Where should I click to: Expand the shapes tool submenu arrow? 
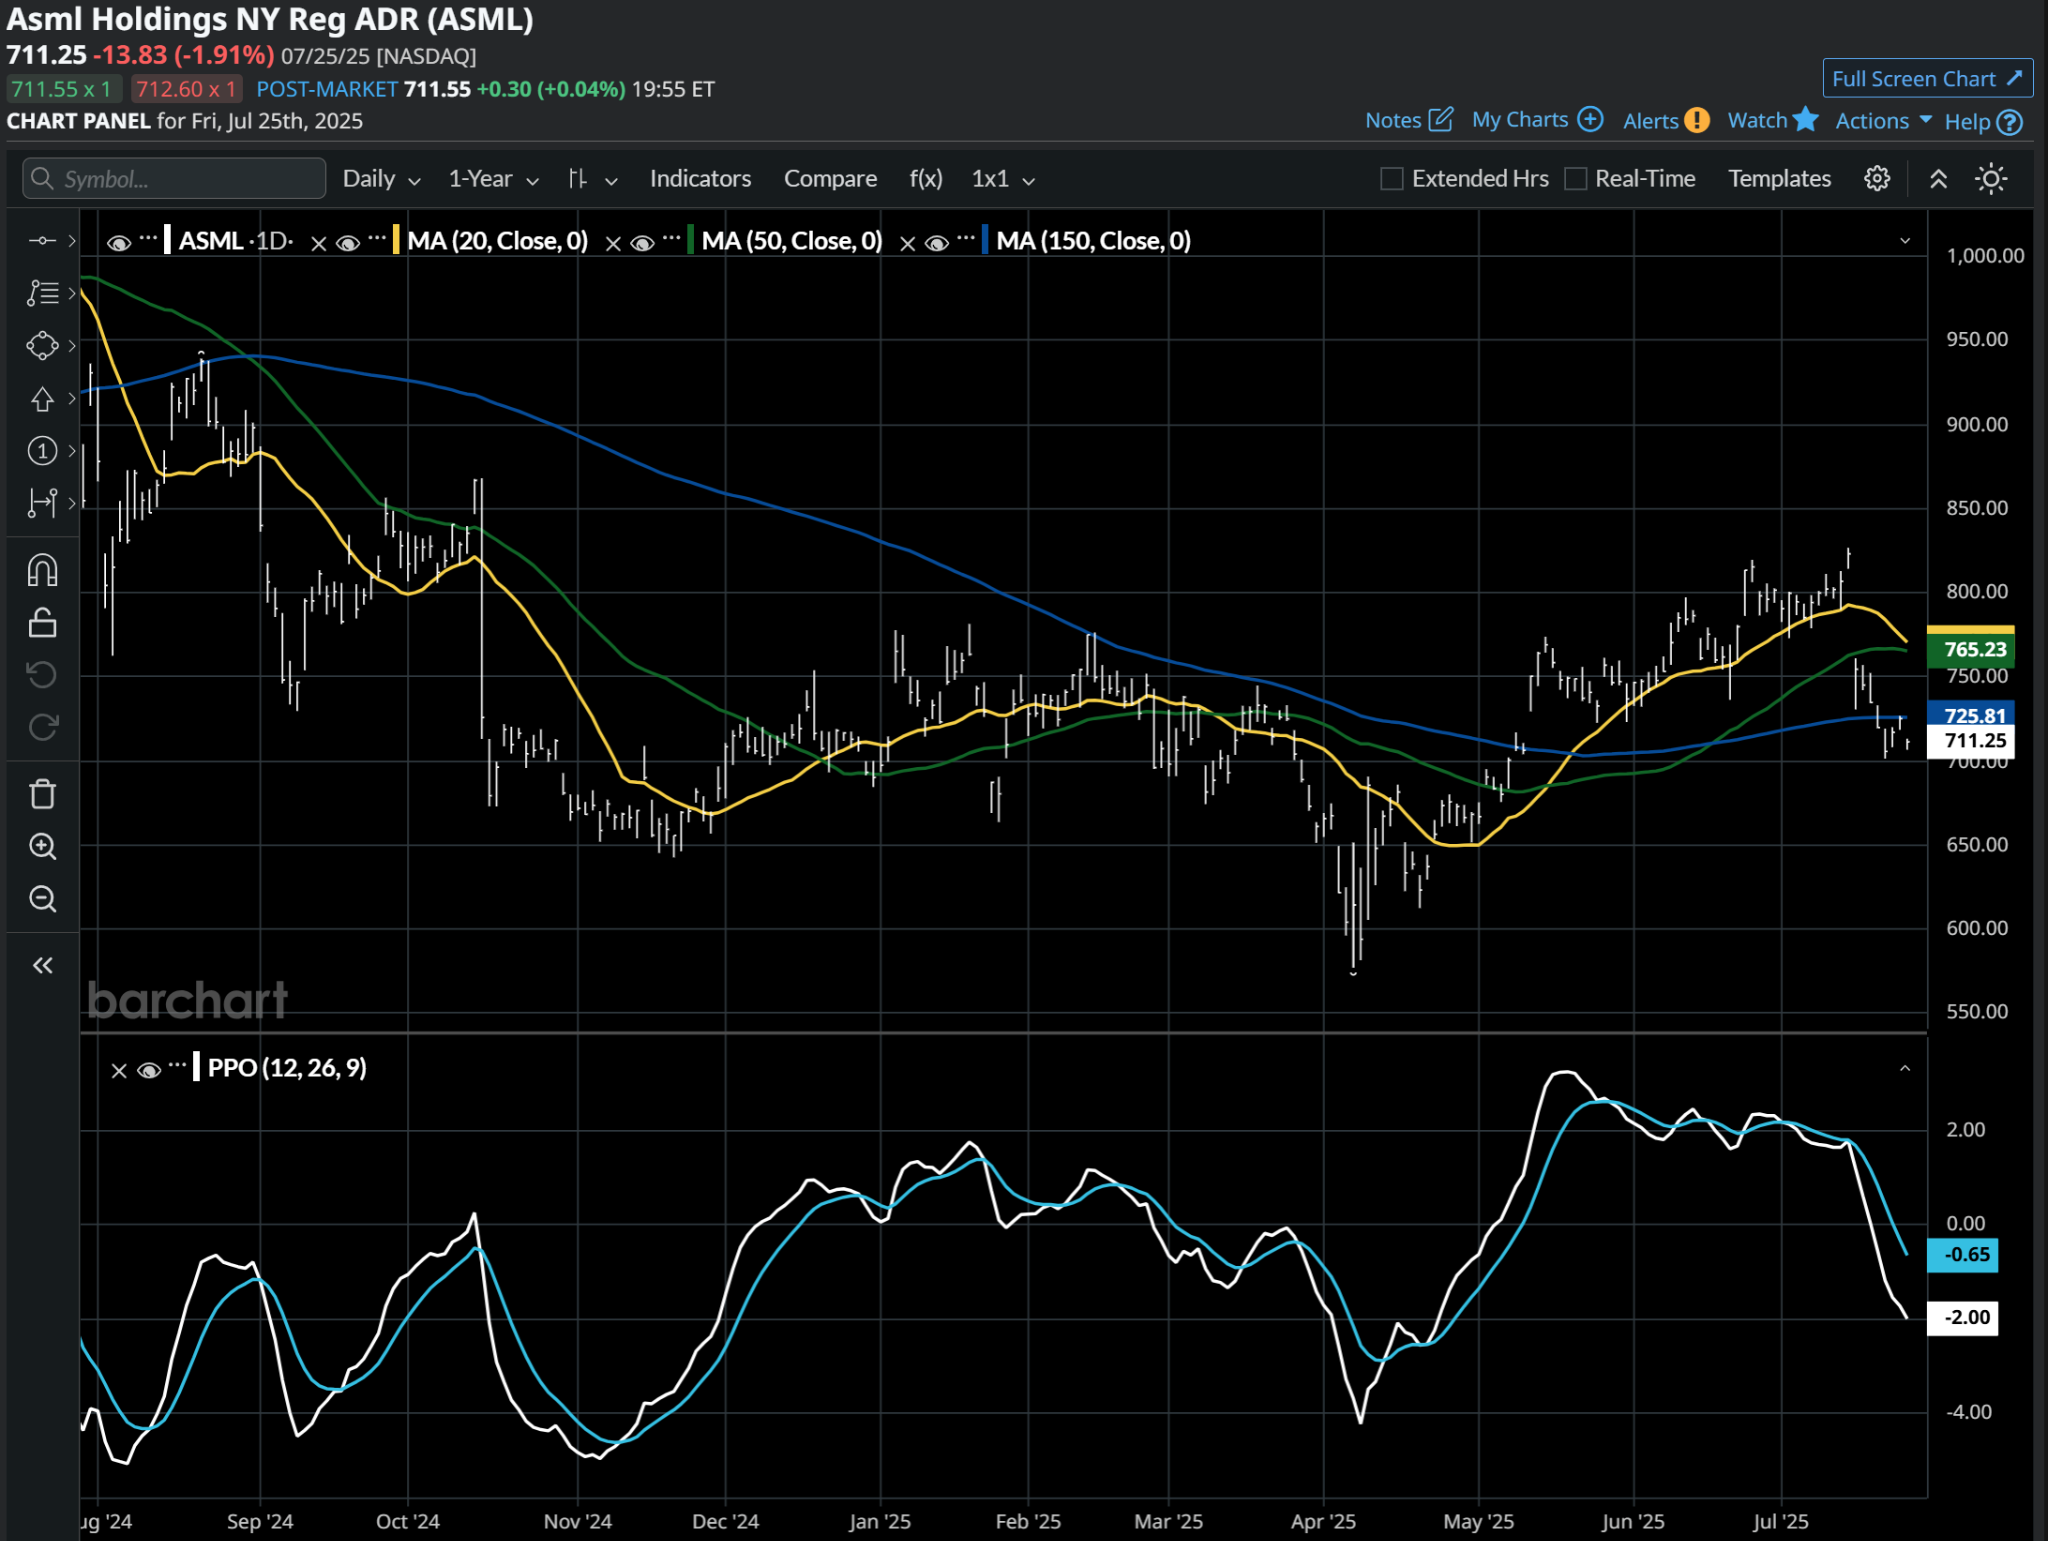click(72, 346)
